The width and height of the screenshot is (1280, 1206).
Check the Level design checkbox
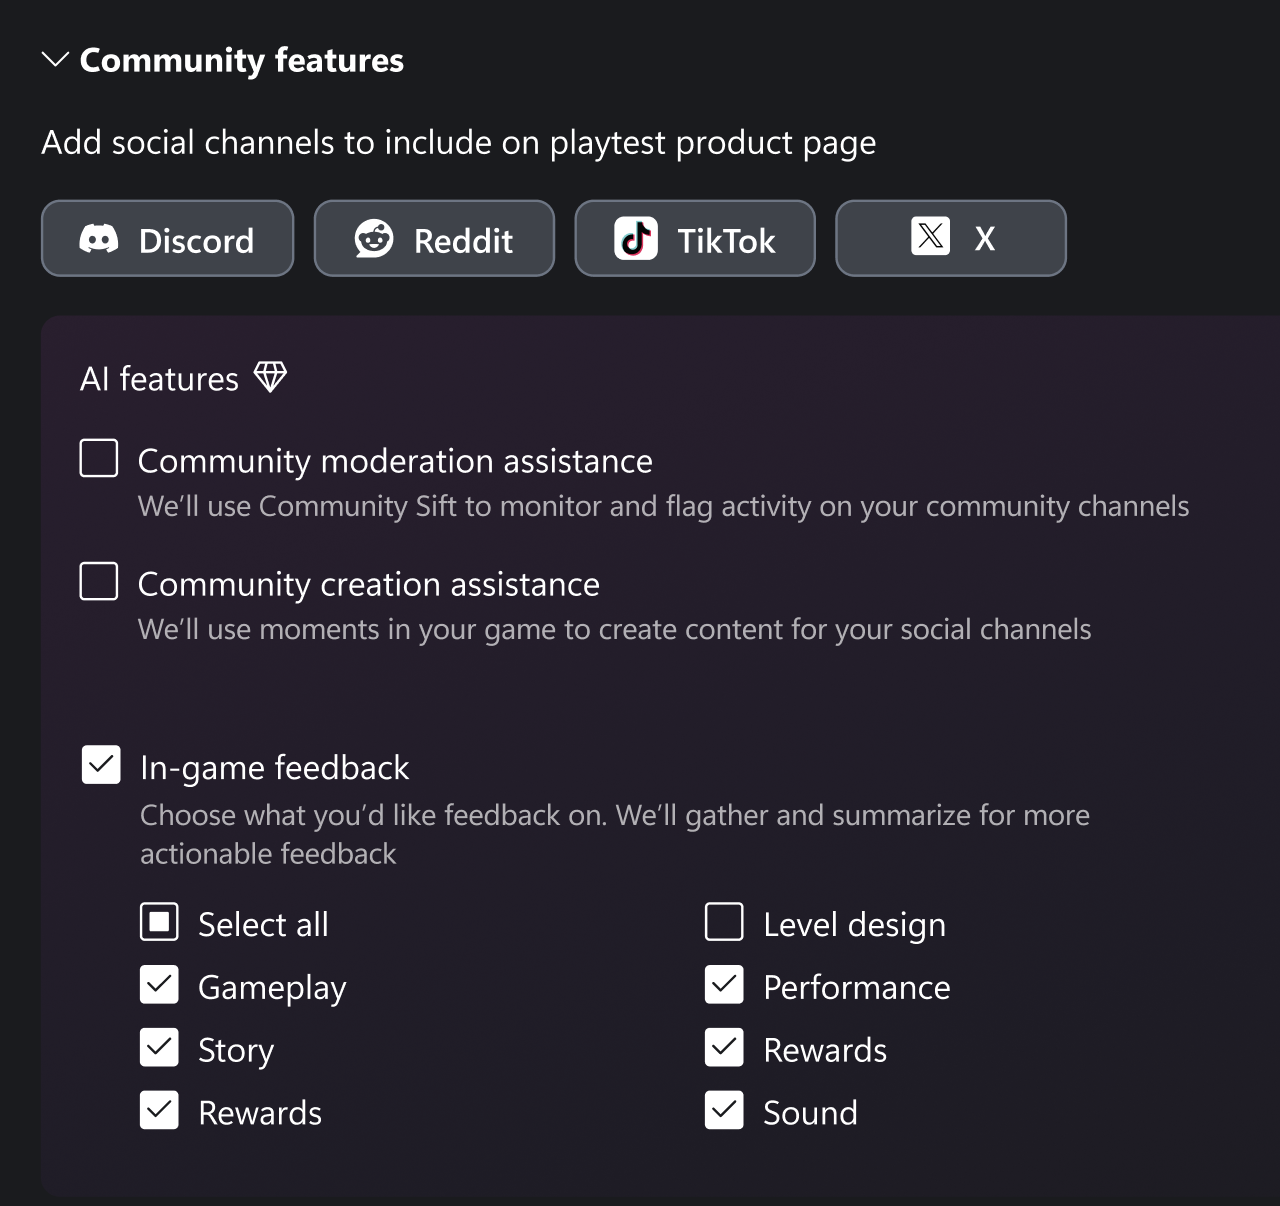tap(724, 922)
